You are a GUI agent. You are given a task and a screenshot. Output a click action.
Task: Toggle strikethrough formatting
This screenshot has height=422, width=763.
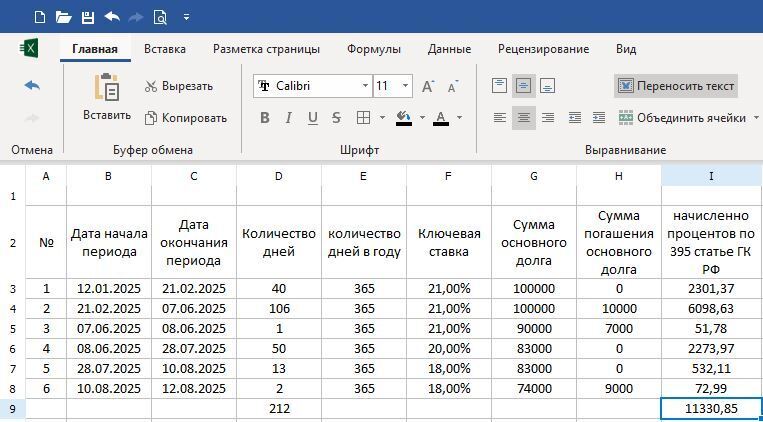coord(336,118)
